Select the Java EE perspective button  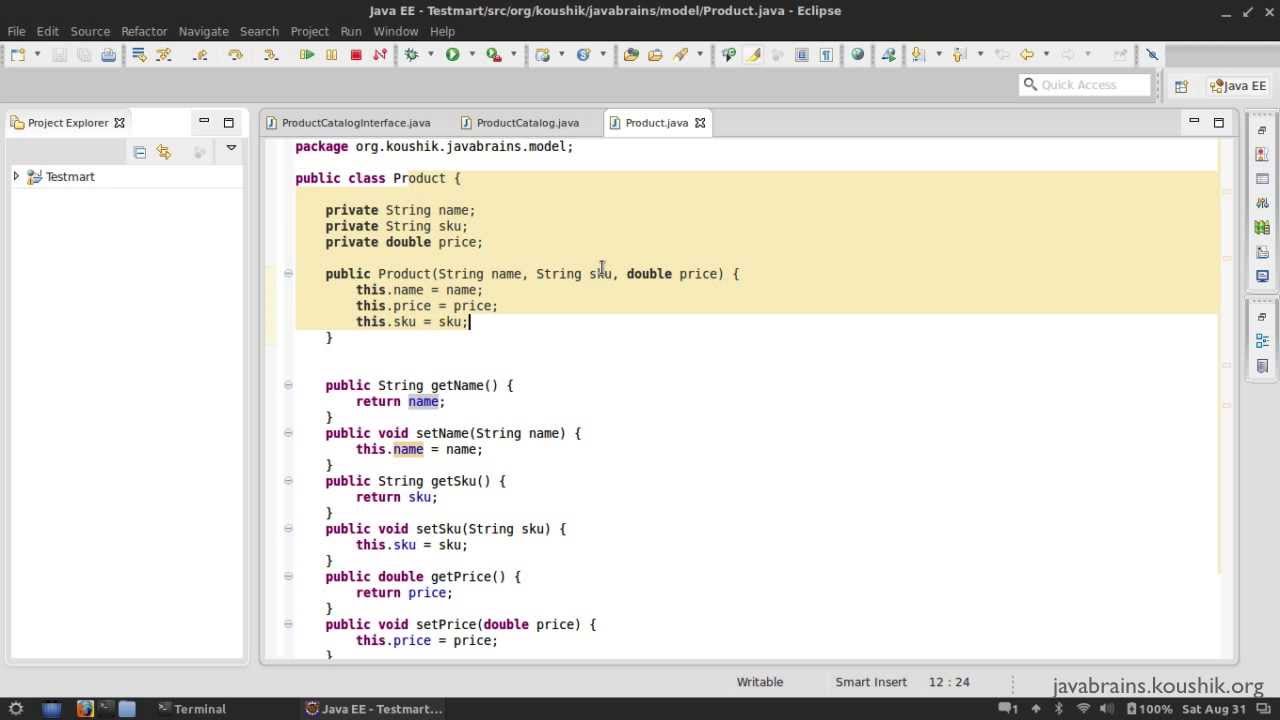coord(1238,86)
